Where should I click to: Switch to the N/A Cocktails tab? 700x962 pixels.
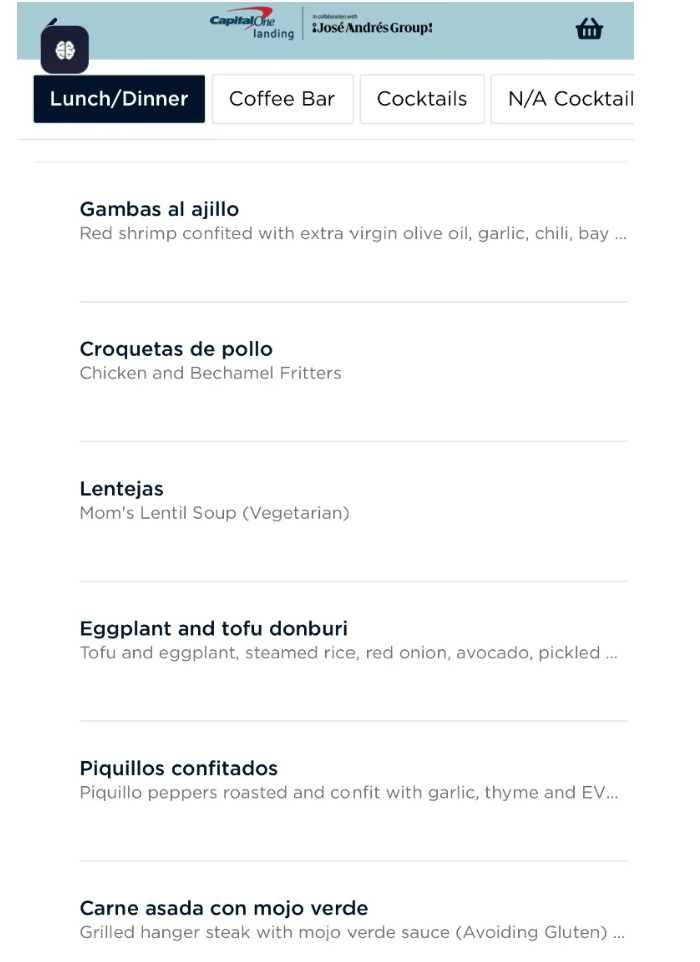(x=563, y=99)
